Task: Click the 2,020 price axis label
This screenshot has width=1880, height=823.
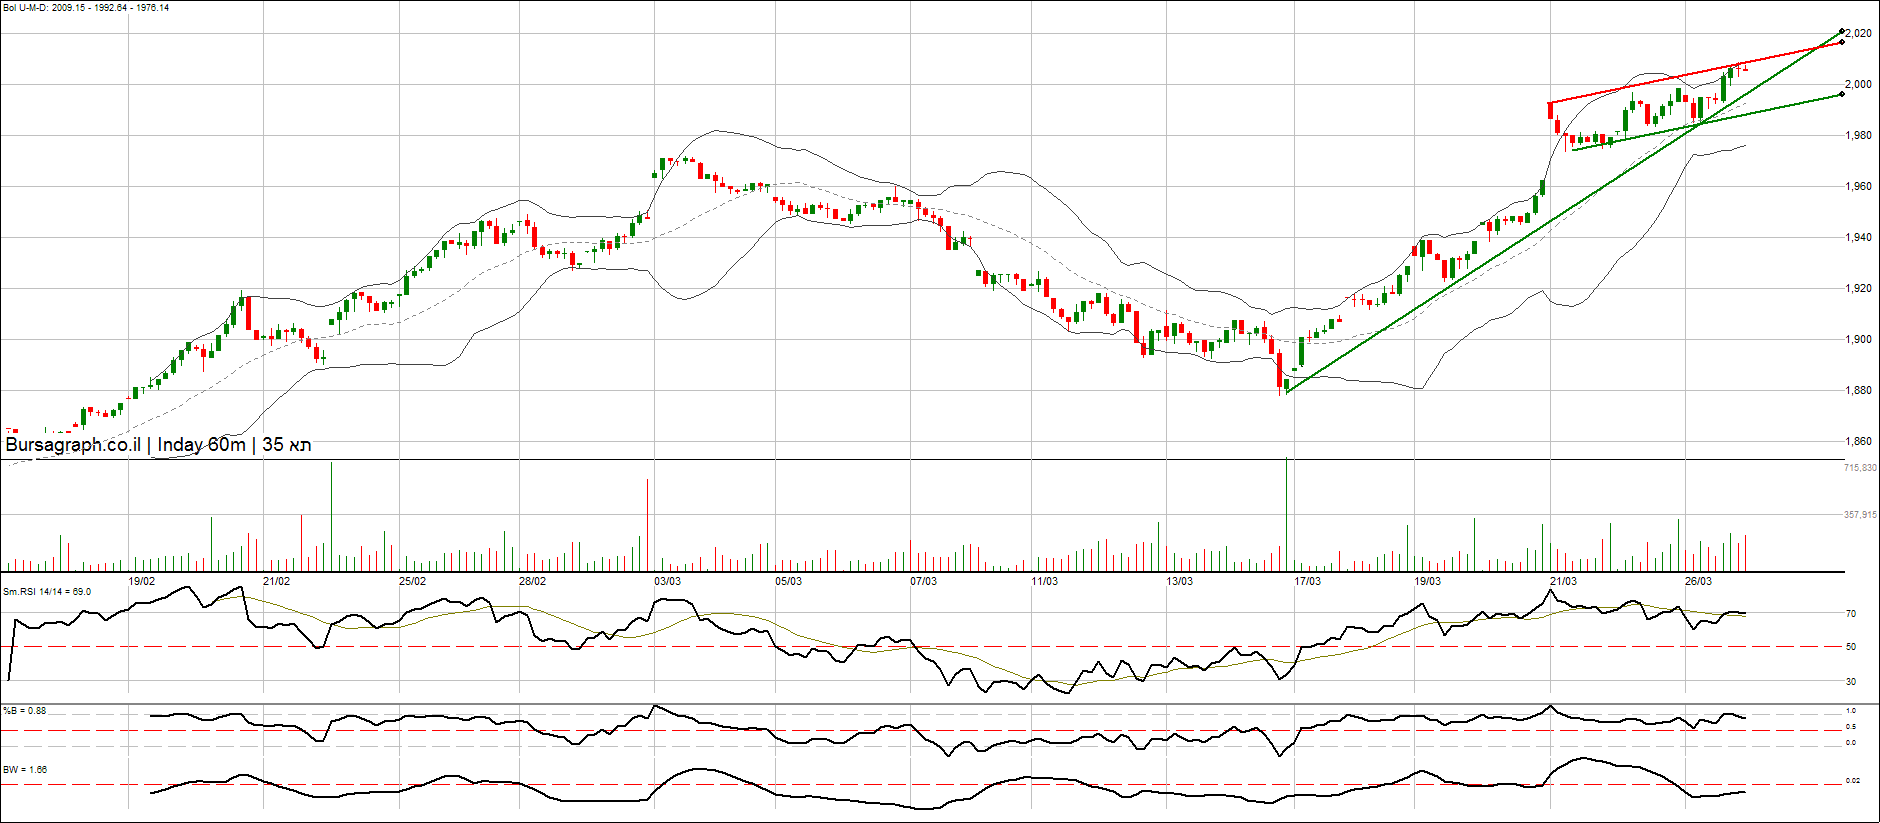Action: (1858, 34)
